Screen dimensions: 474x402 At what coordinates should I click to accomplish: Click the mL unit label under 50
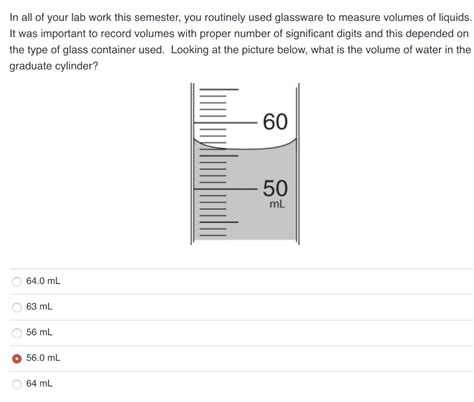[x=277, y=204]
